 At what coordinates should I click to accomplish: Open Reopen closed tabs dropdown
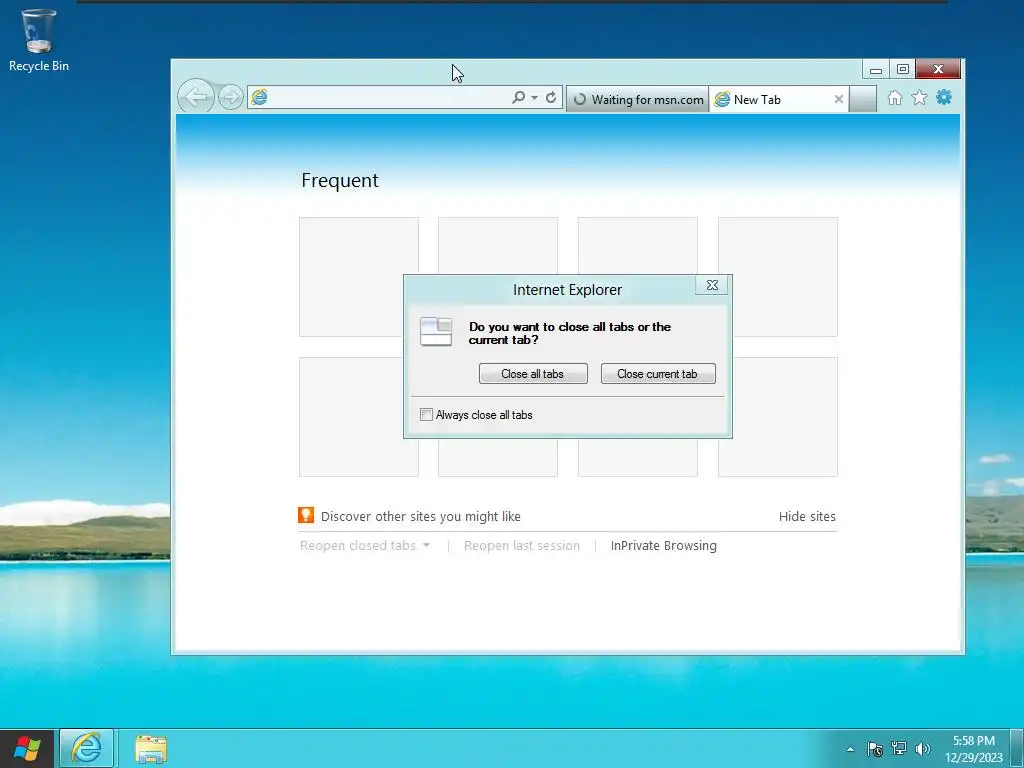pos(364,545)
